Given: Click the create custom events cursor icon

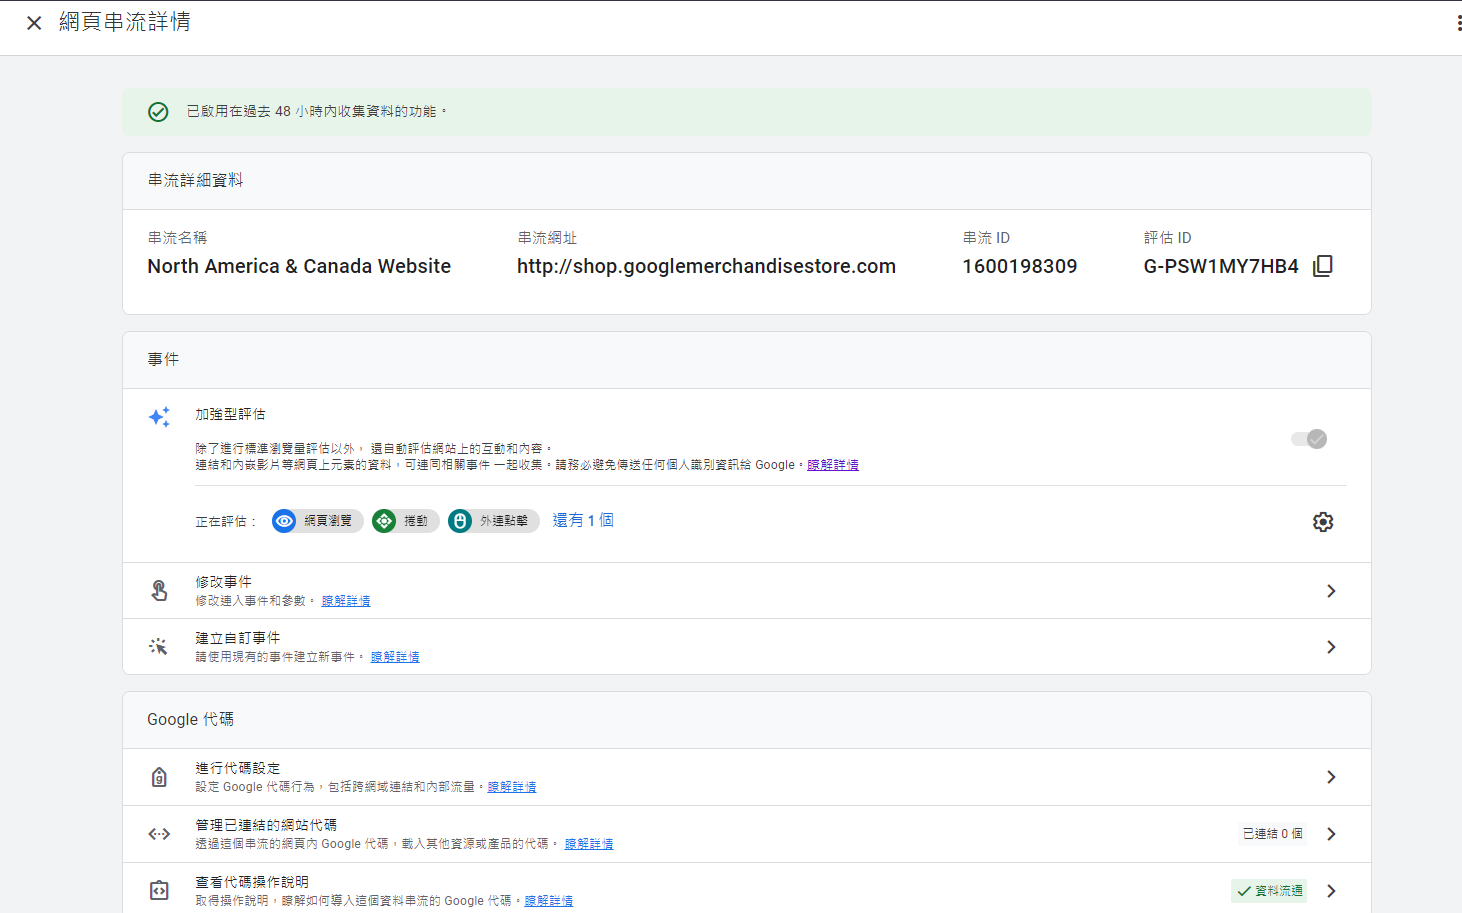Looking at the screenshot, I should click(x=159, y=647).
